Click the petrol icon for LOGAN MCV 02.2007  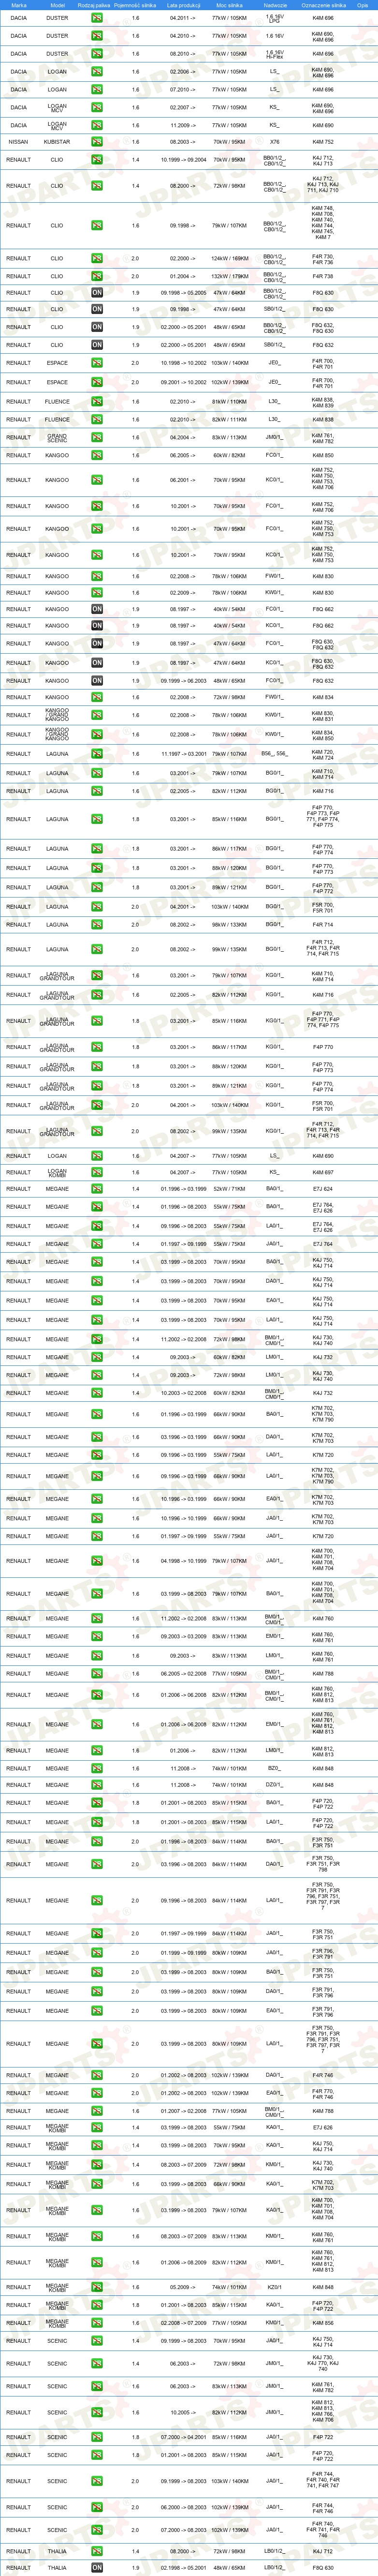[97, 107]
